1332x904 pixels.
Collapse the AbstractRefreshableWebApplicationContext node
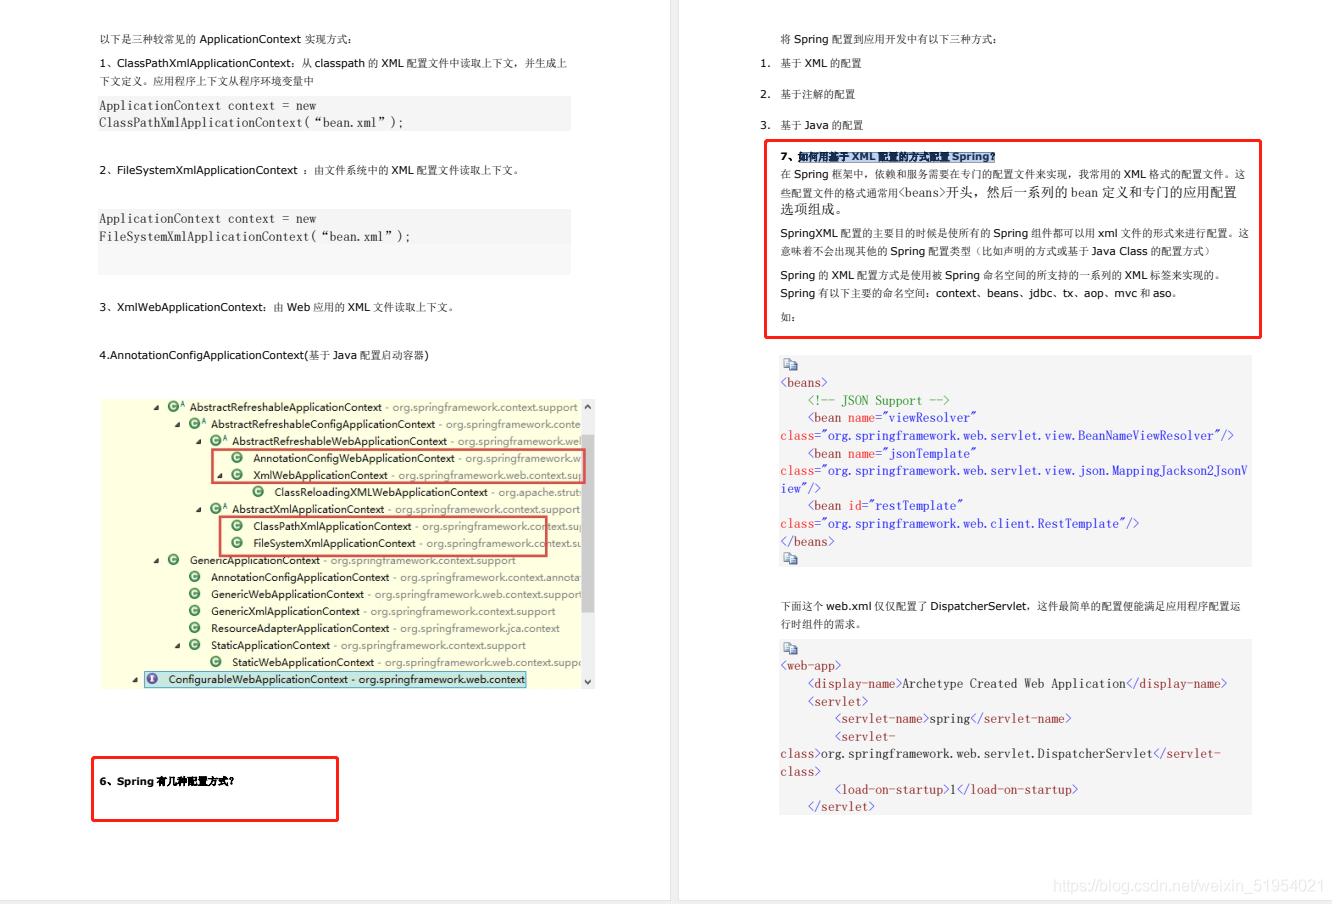coord(199,442)
